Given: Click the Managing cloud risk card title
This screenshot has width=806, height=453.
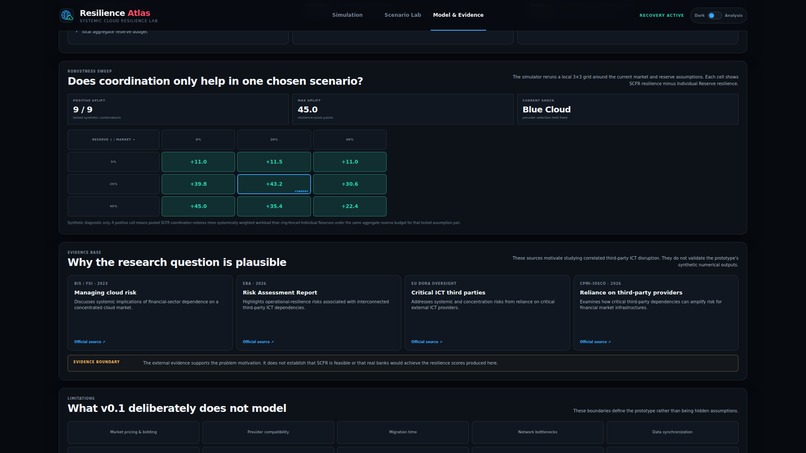Looking at the screenshot, I should pos(105,292).
